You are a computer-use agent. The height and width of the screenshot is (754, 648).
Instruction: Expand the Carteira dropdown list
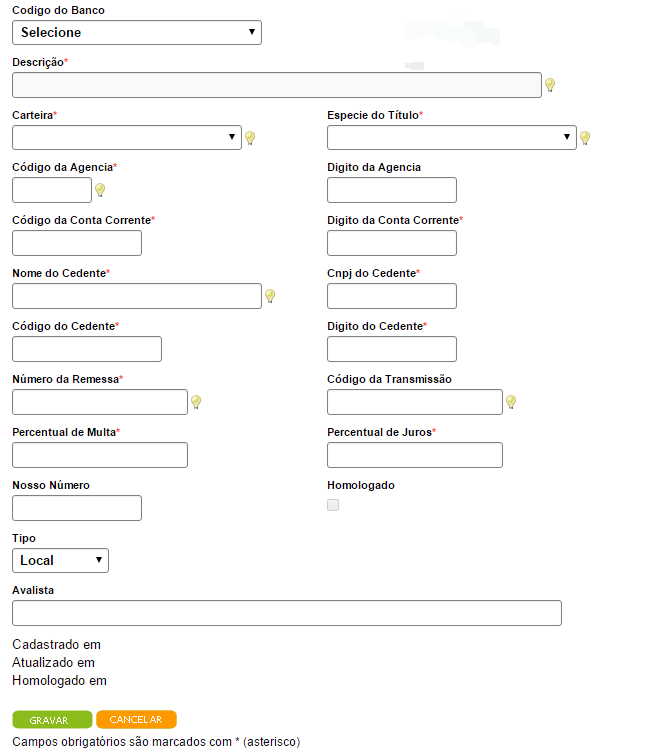click(127, 137)
